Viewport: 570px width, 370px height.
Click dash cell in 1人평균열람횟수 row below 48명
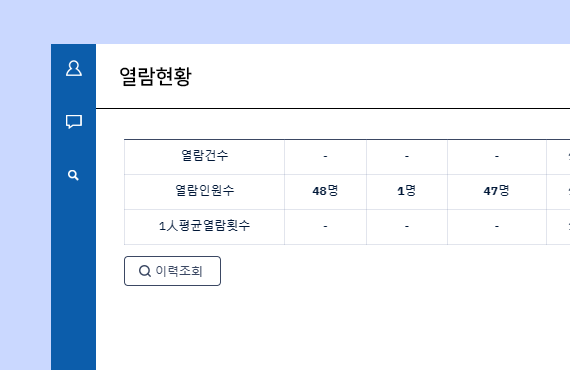(x=325, y=227)
